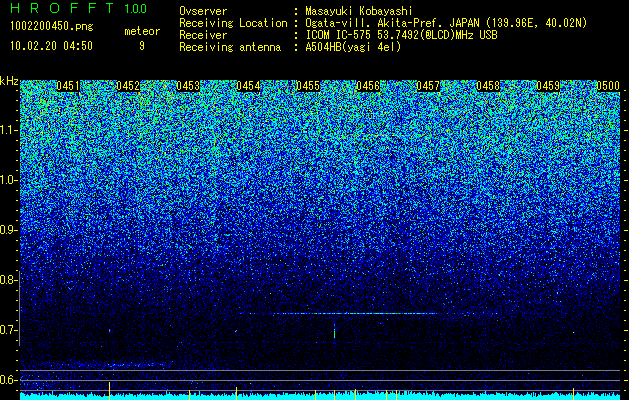Select the observer name Masayuki Kobayashi

coord(358,11)
